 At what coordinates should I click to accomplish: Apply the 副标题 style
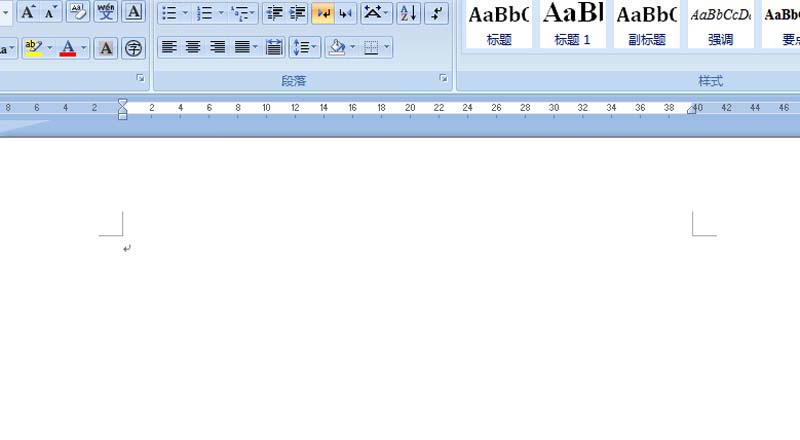point(646,25)
